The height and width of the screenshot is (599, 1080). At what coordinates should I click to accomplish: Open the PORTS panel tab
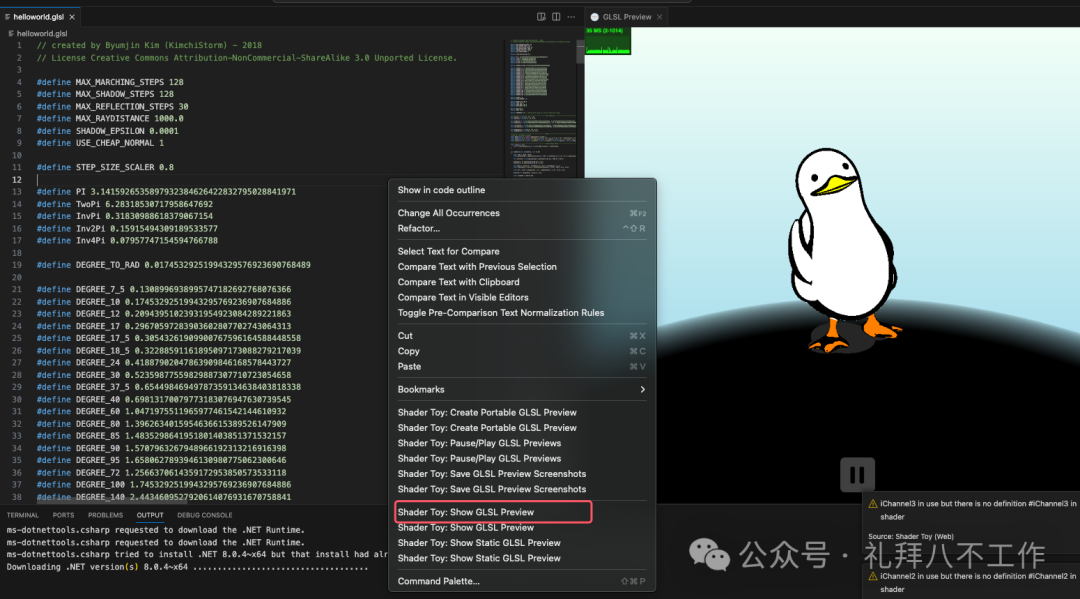pyautogui.click(x=63, y=515)
